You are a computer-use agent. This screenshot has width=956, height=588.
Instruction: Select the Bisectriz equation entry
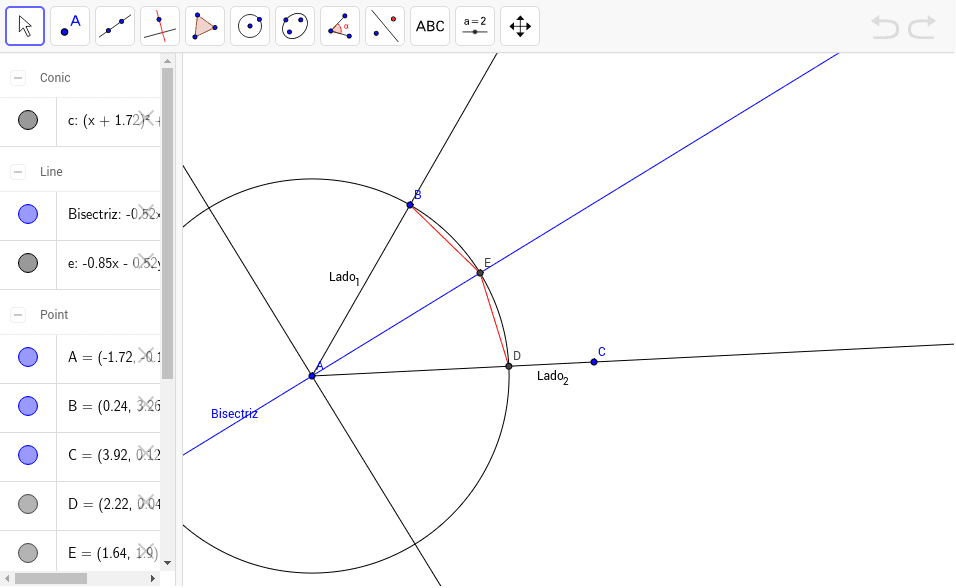point(109,214)
